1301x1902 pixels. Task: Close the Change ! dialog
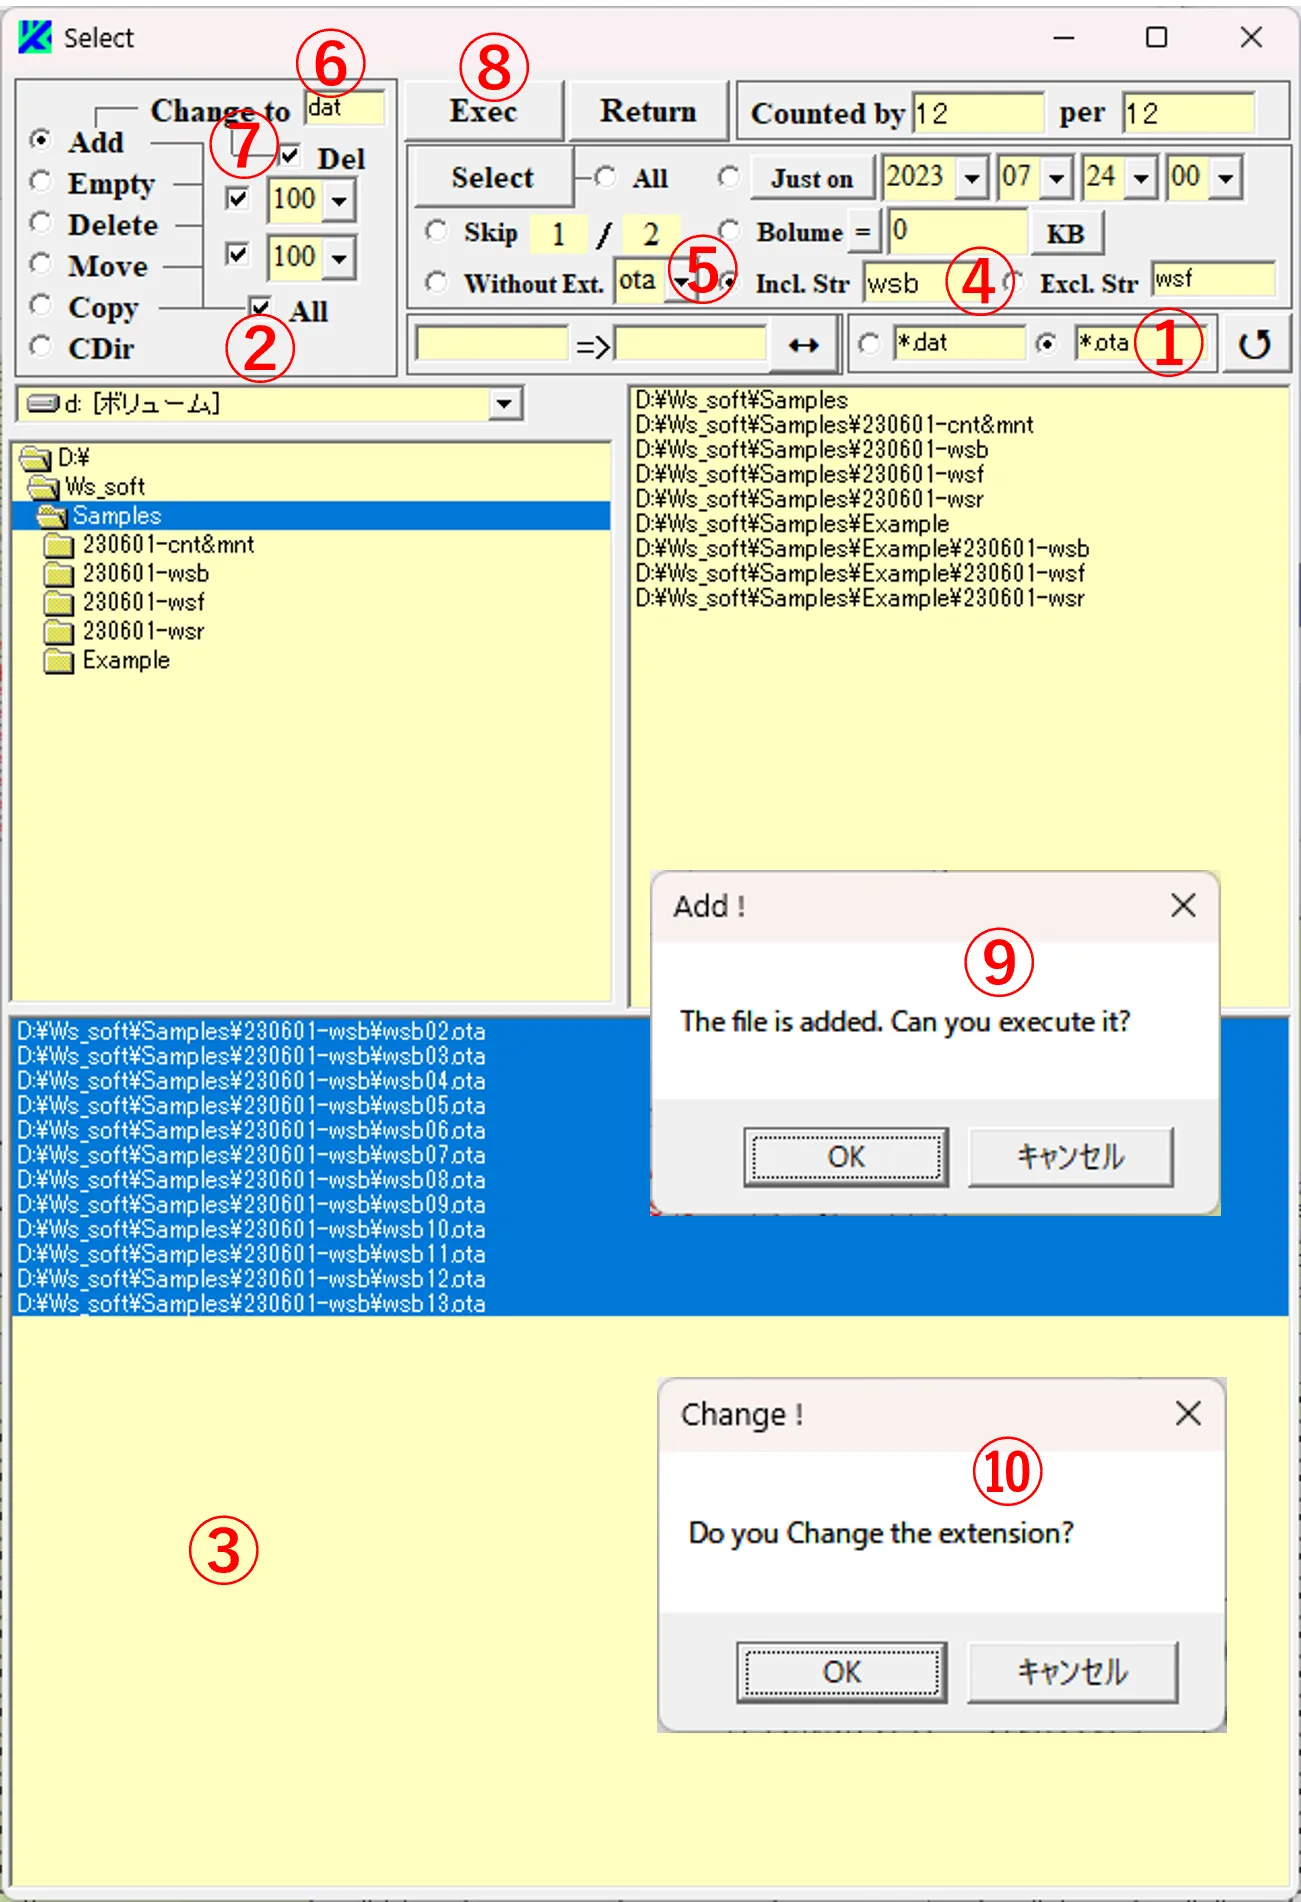point(1188,1414)
